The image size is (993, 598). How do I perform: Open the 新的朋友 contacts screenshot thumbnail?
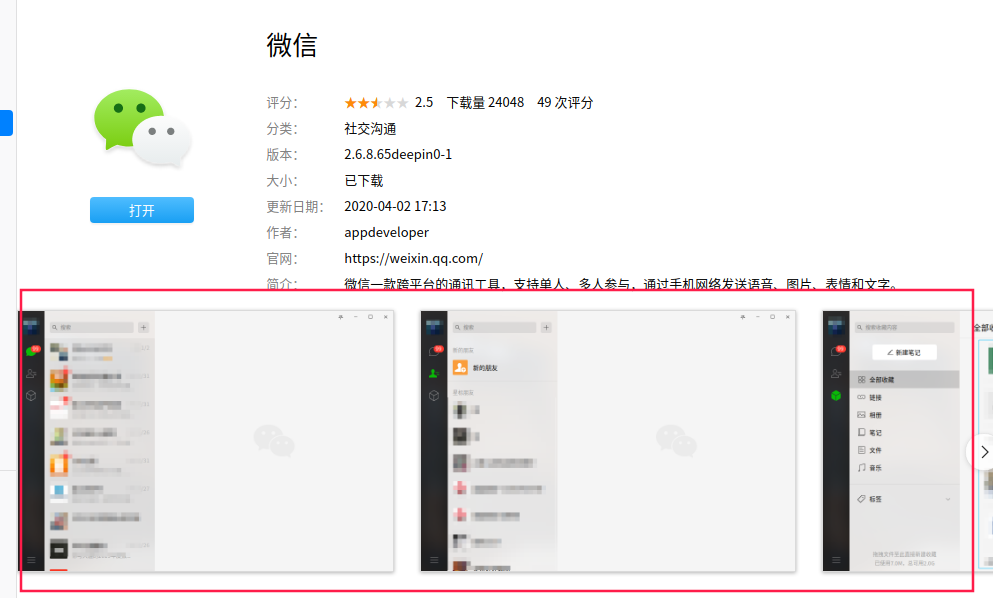tap(608, 441)
